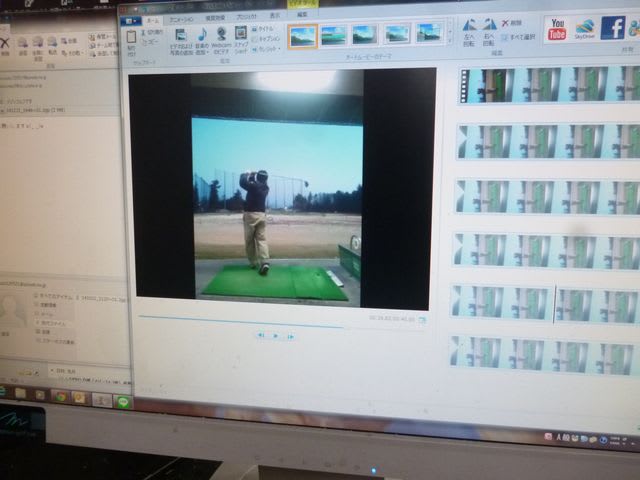Click the Delete X icon in mail window
The width and height of the screenshot is (640, 480).
pos(5,45)
